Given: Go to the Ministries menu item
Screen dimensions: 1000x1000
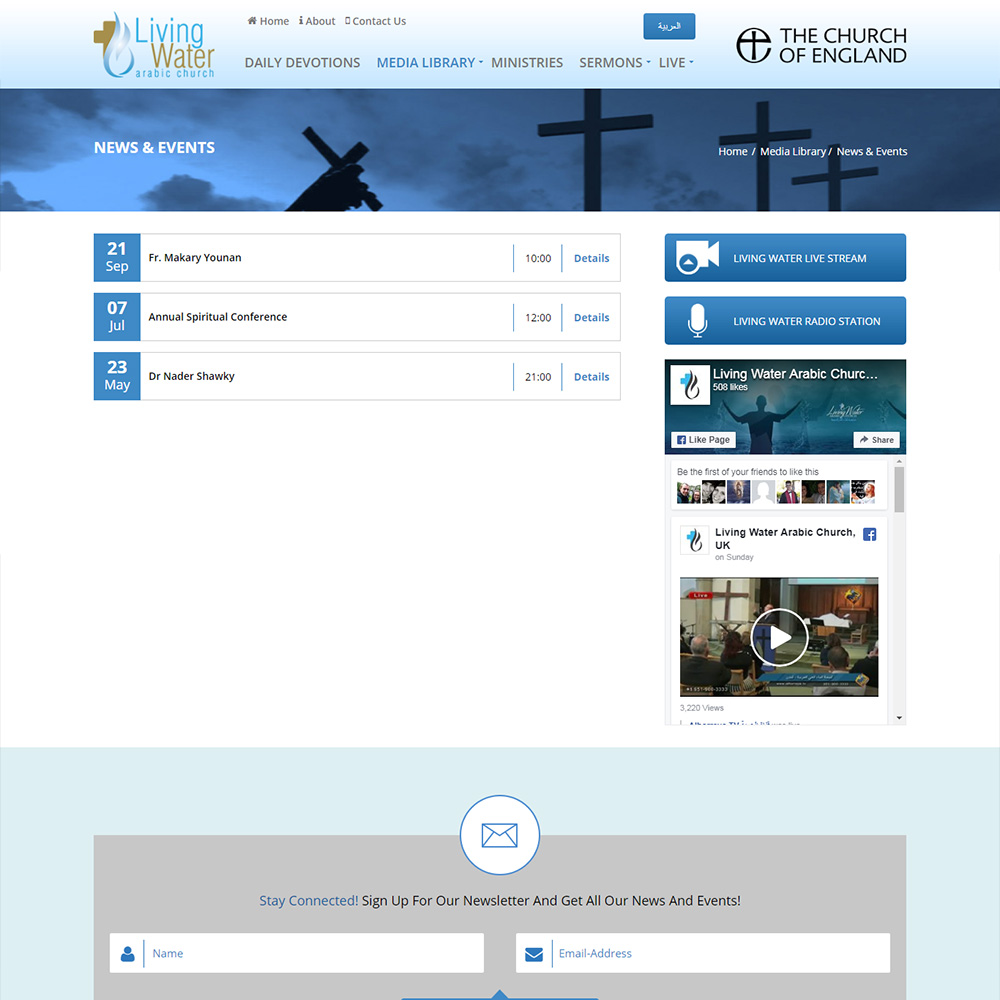Looking at the screenshot, I should click(527, 62).
